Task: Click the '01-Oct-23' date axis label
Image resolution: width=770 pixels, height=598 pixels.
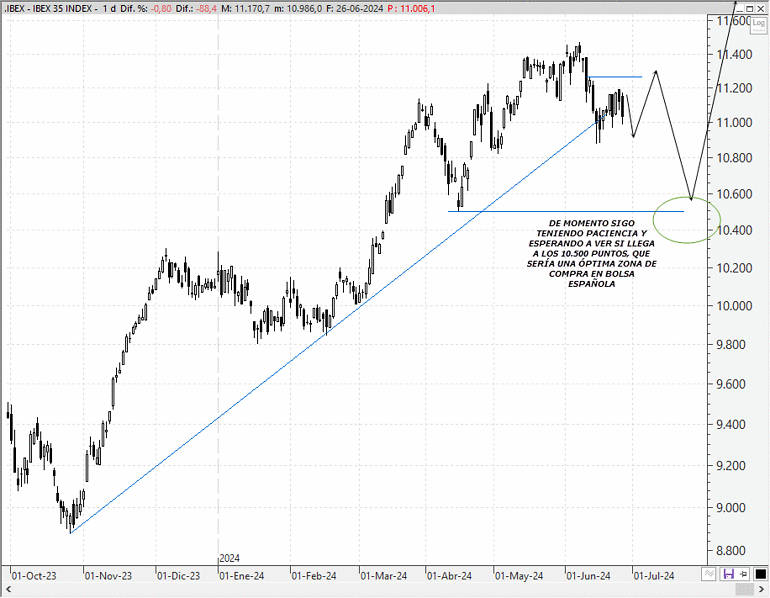Action: (33, 576)
